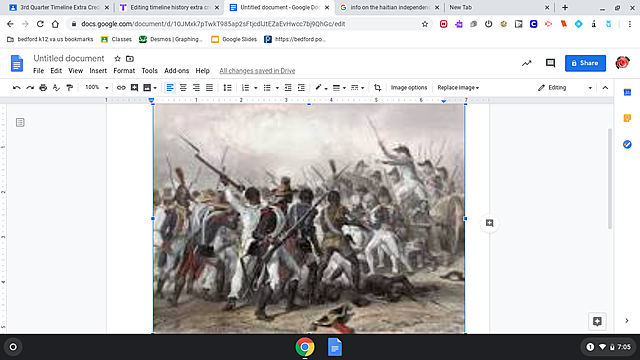Star the document
This screenshot has height=360, width=640.
pyautogui.click(x=118, y=59)
